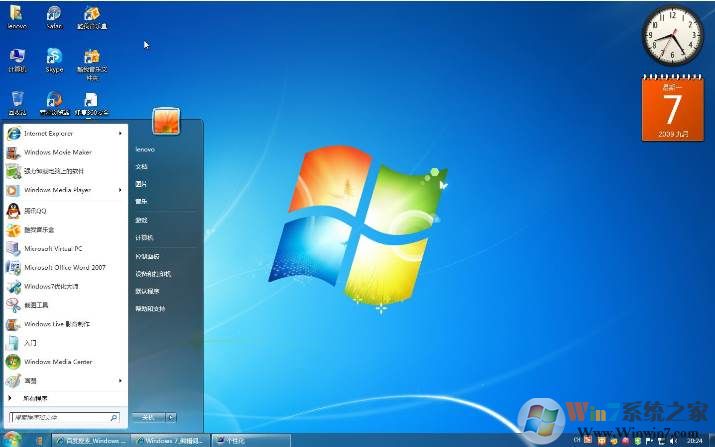Viewport: 715px width, 447px height.
Task: Open the lenovo folder on desktop
Action: click(x=17, y=15)
